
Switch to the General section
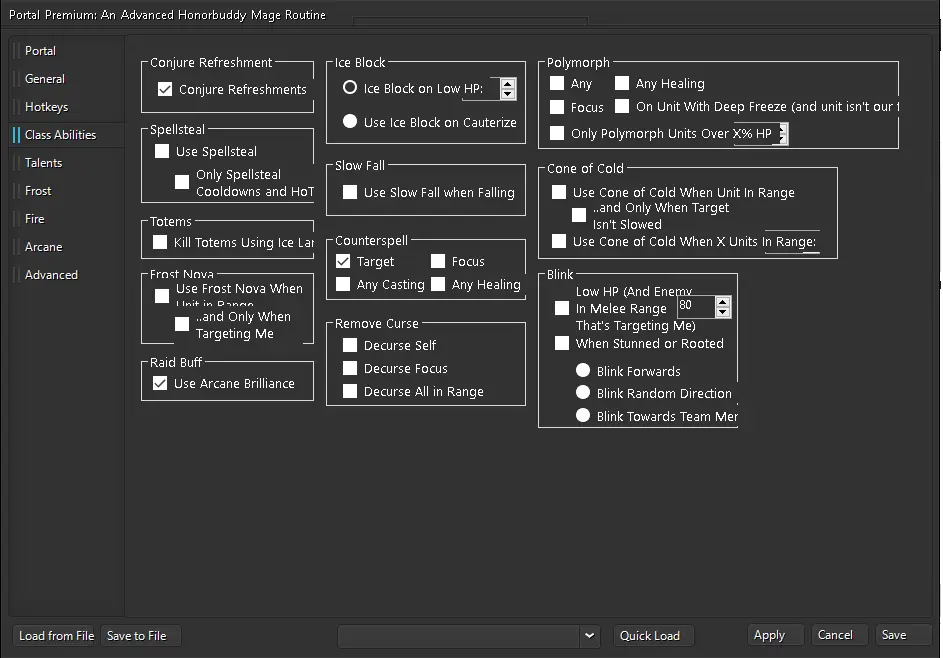pos(45,79)
